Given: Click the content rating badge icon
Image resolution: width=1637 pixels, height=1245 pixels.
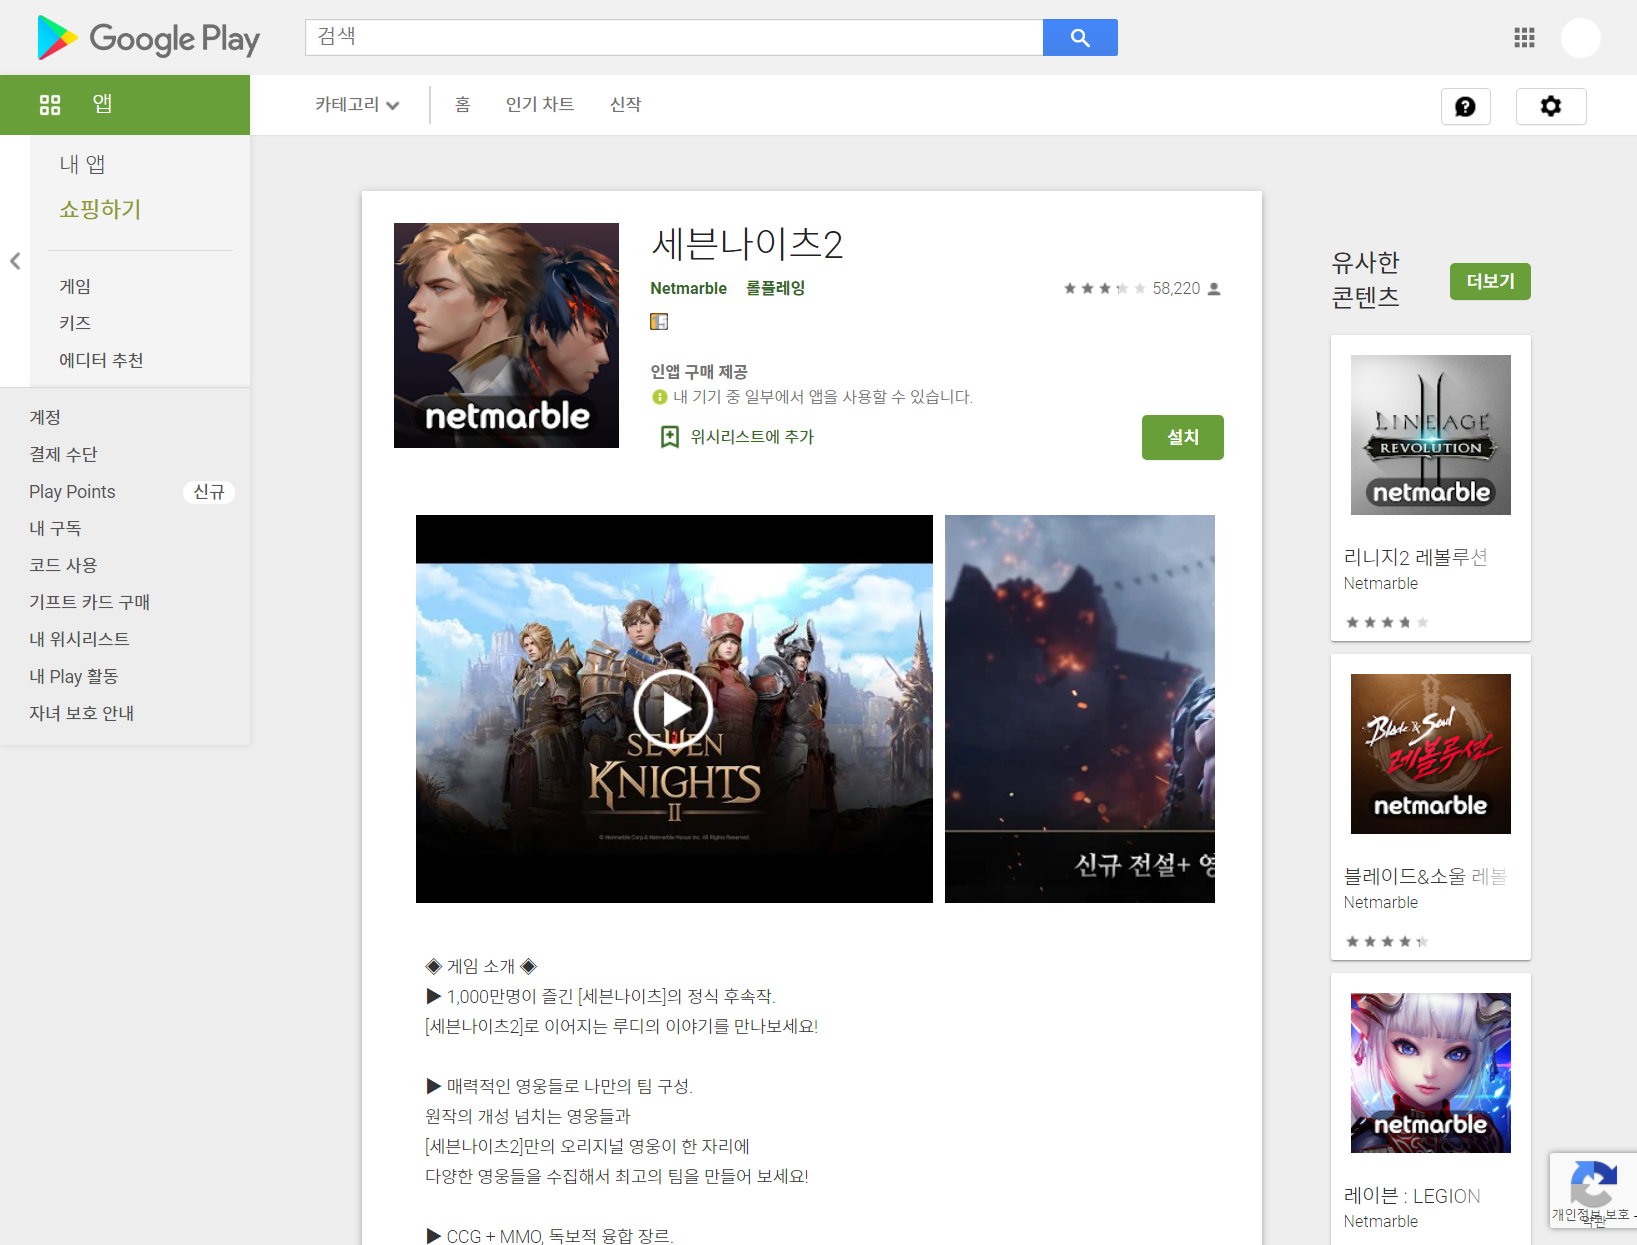Looking at the screenshot, I should point(659,322).
